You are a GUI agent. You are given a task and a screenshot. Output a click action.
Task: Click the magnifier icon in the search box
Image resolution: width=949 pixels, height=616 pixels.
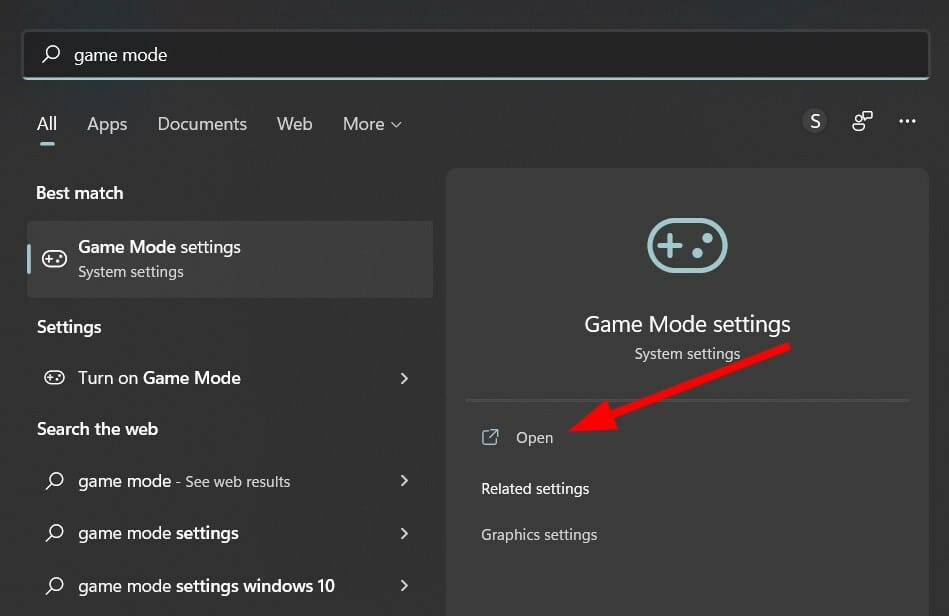50,54
